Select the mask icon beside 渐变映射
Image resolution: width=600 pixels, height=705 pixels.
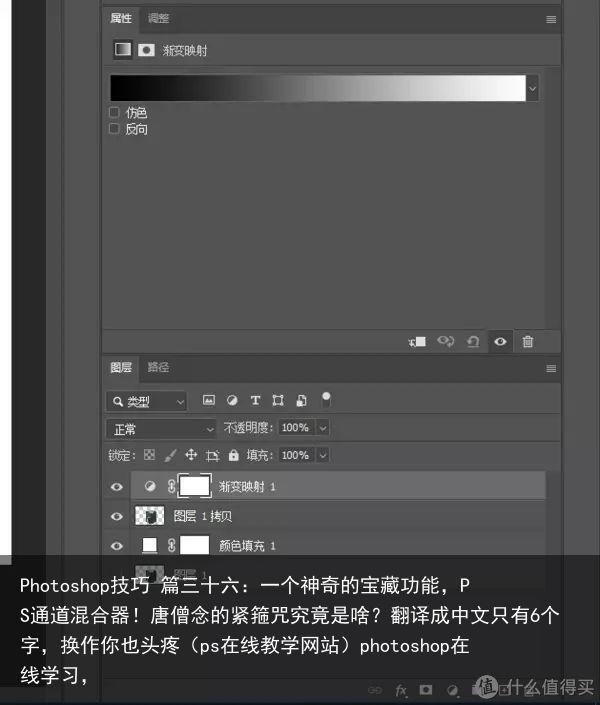point(146,50)
